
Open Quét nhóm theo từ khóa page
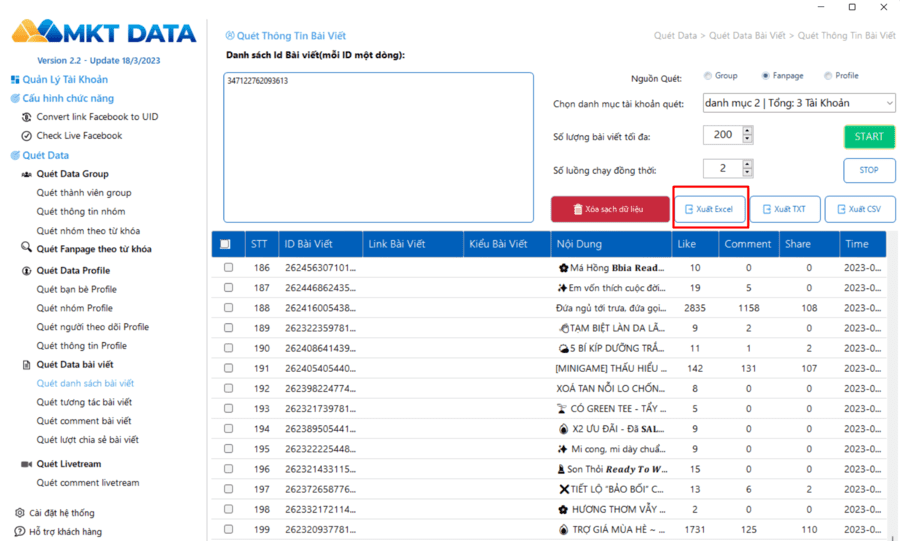(x=88, y=231)
